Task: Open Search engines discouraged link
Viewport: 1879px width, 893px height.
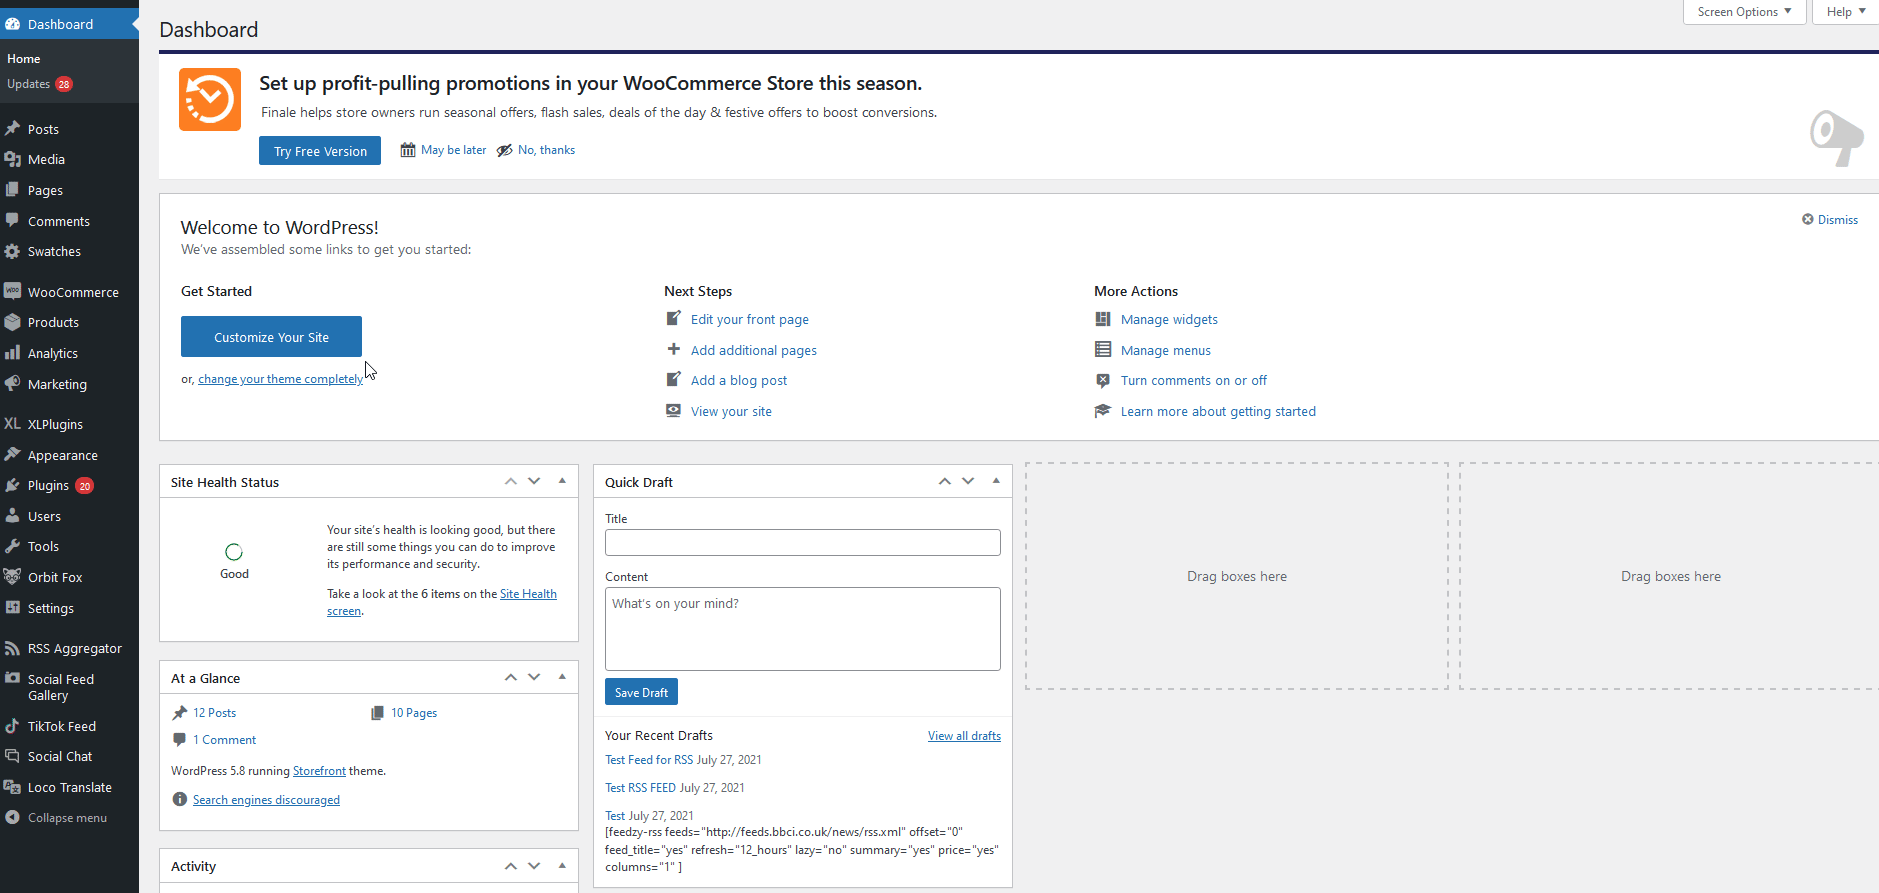Action: (266, 800)
